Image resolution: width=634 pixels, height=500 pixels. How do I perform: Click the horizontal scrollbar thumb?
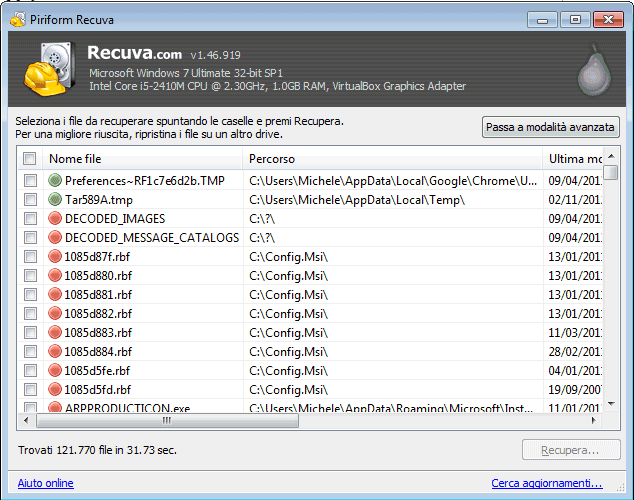tap(167, 420)
